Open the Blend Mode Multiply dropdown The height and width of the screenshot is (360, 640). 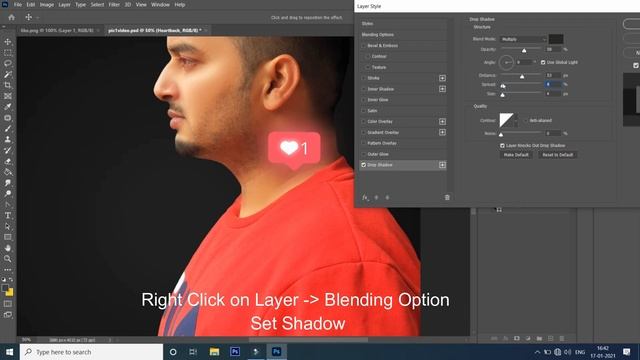(523, 39)
